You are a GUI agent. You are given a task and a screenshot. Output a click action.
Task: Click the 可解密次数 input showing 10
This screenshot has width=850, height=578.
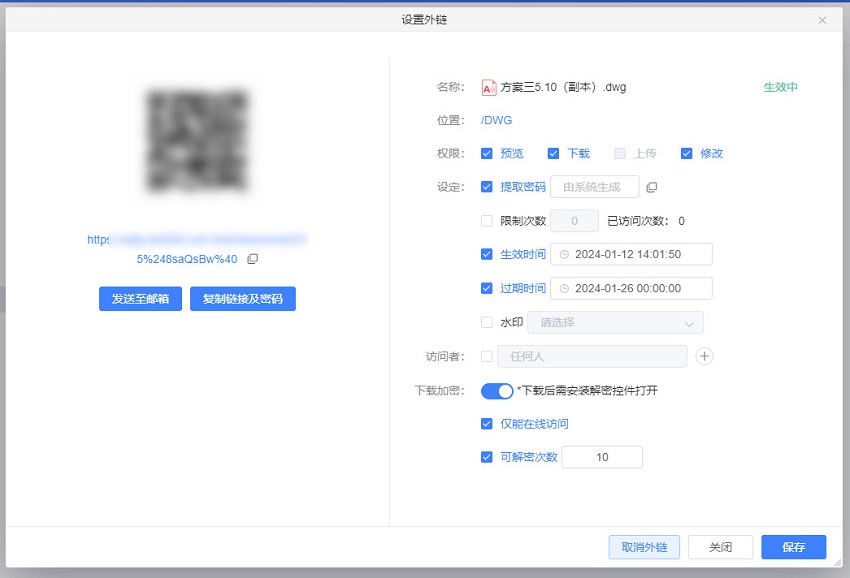(x=601, y=456)
